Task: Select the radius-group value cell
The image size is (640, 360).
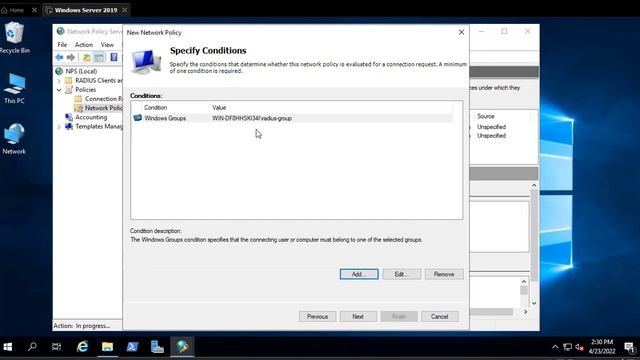Action: pos(252,118)
